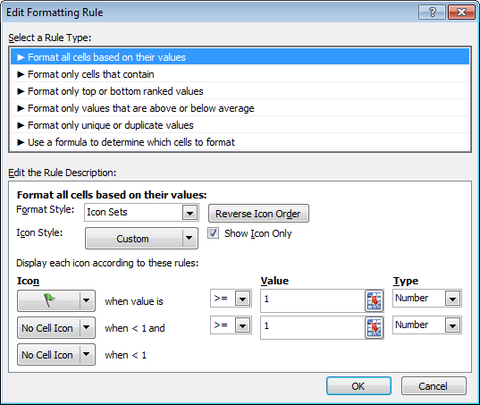Open the first Number type dropdown

tap(427, 298)
